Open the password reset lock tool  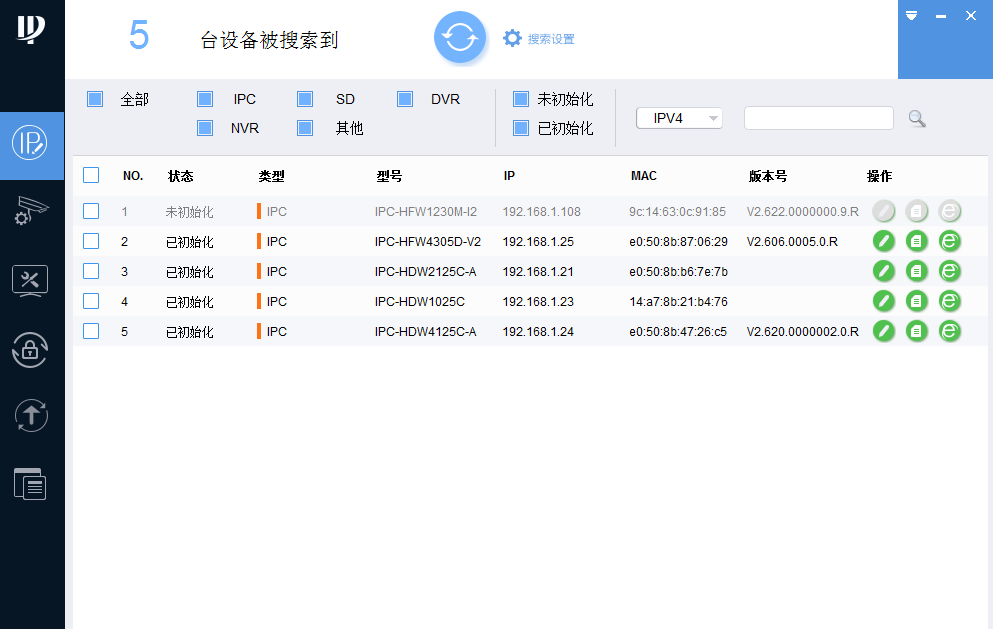pyautogui.click(x=30, y=348)
